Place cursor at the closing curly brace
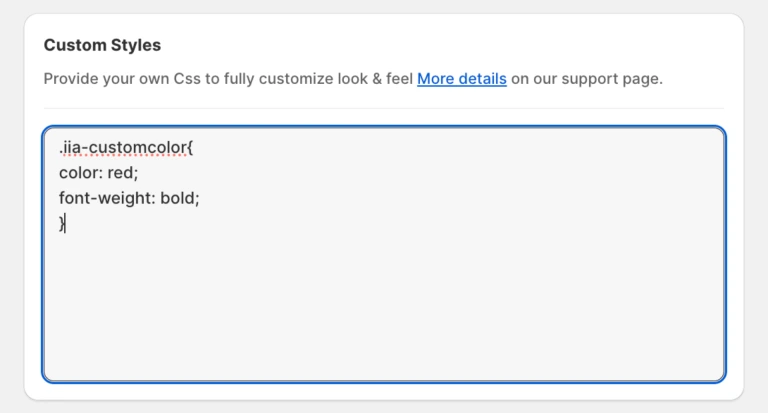The width and height of the screenshot is (768, 413). click(x=61, y=223)
